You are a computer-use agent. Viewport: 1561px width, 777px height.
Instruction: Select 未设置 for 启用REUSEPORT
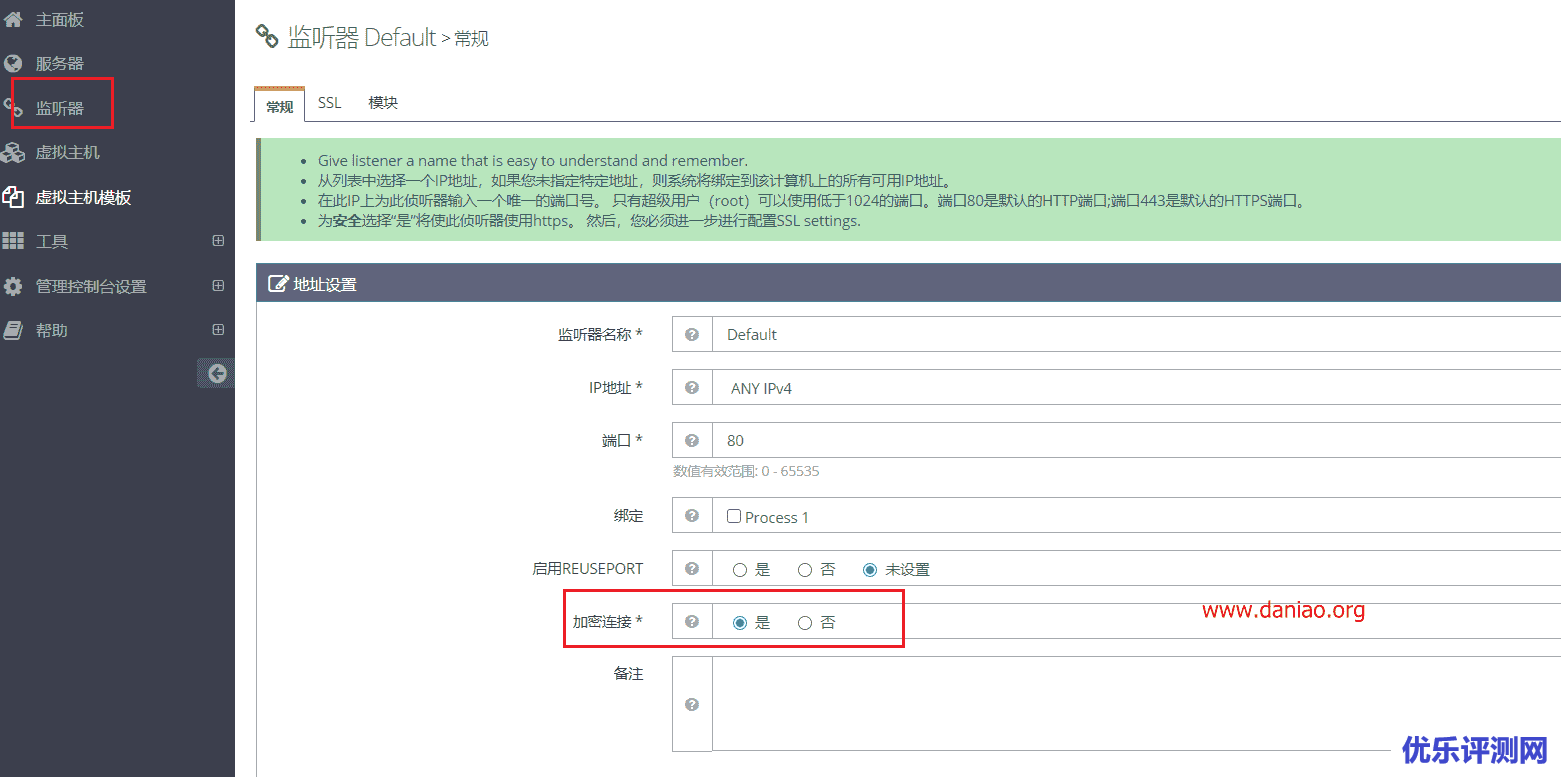tap(870, 570)
